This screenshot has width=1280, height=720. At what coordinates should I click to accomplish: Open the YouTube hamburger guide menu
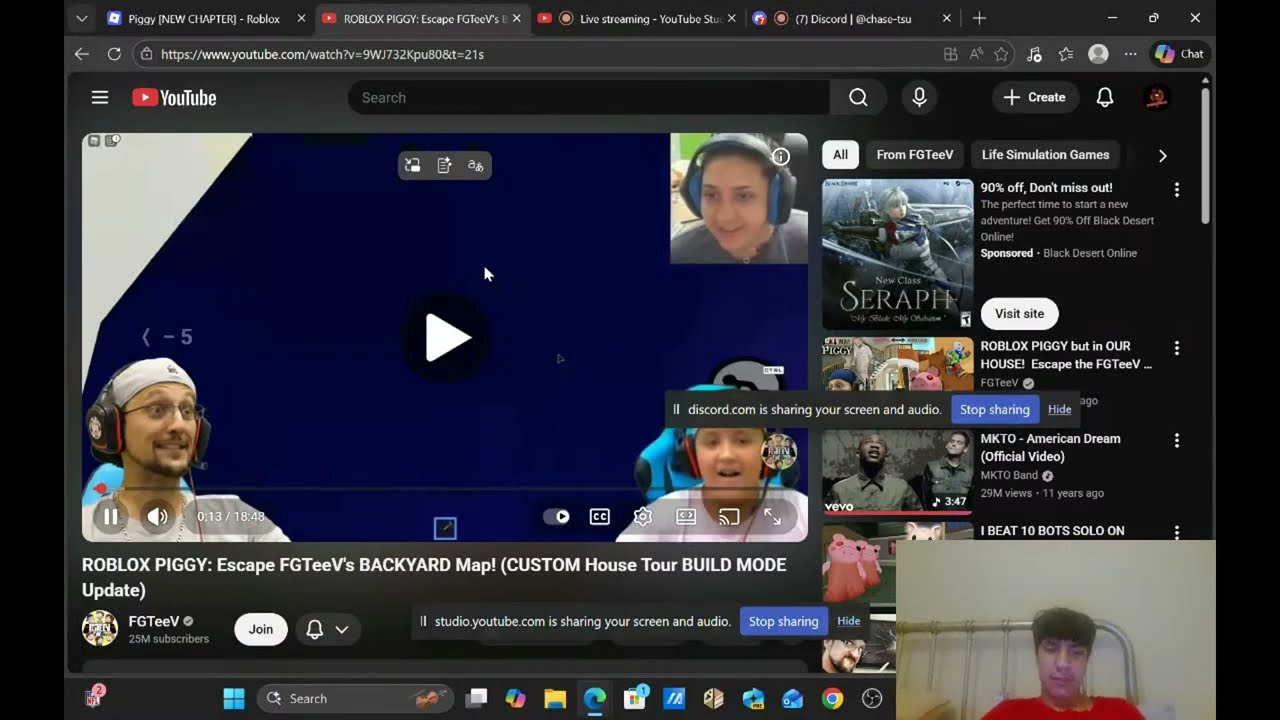pyautogui.click(x=99, y=97)
